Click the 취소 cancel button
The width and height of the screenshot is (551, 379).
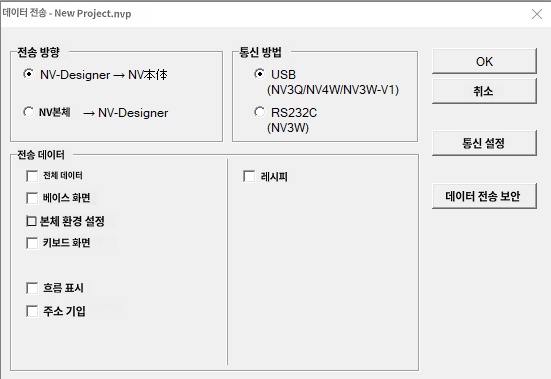click(x=484, y=91)
